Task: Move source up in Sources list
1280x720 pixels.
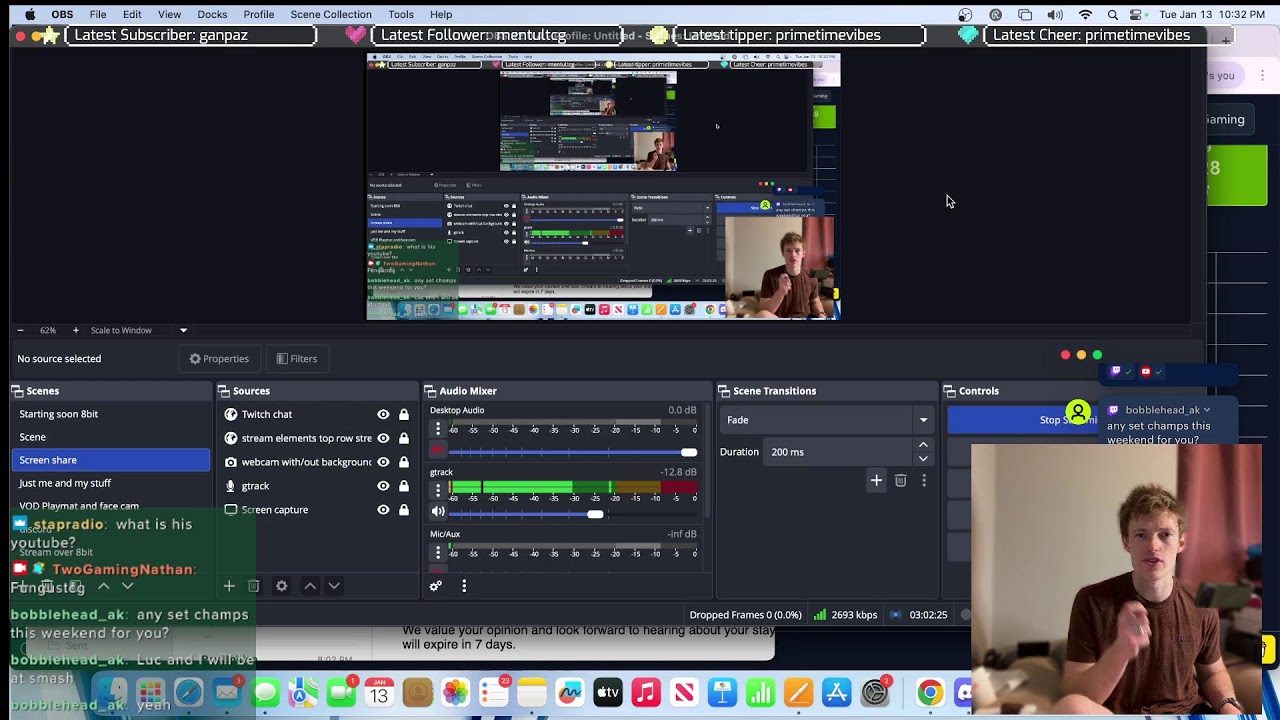Action: tap(310, 586)
